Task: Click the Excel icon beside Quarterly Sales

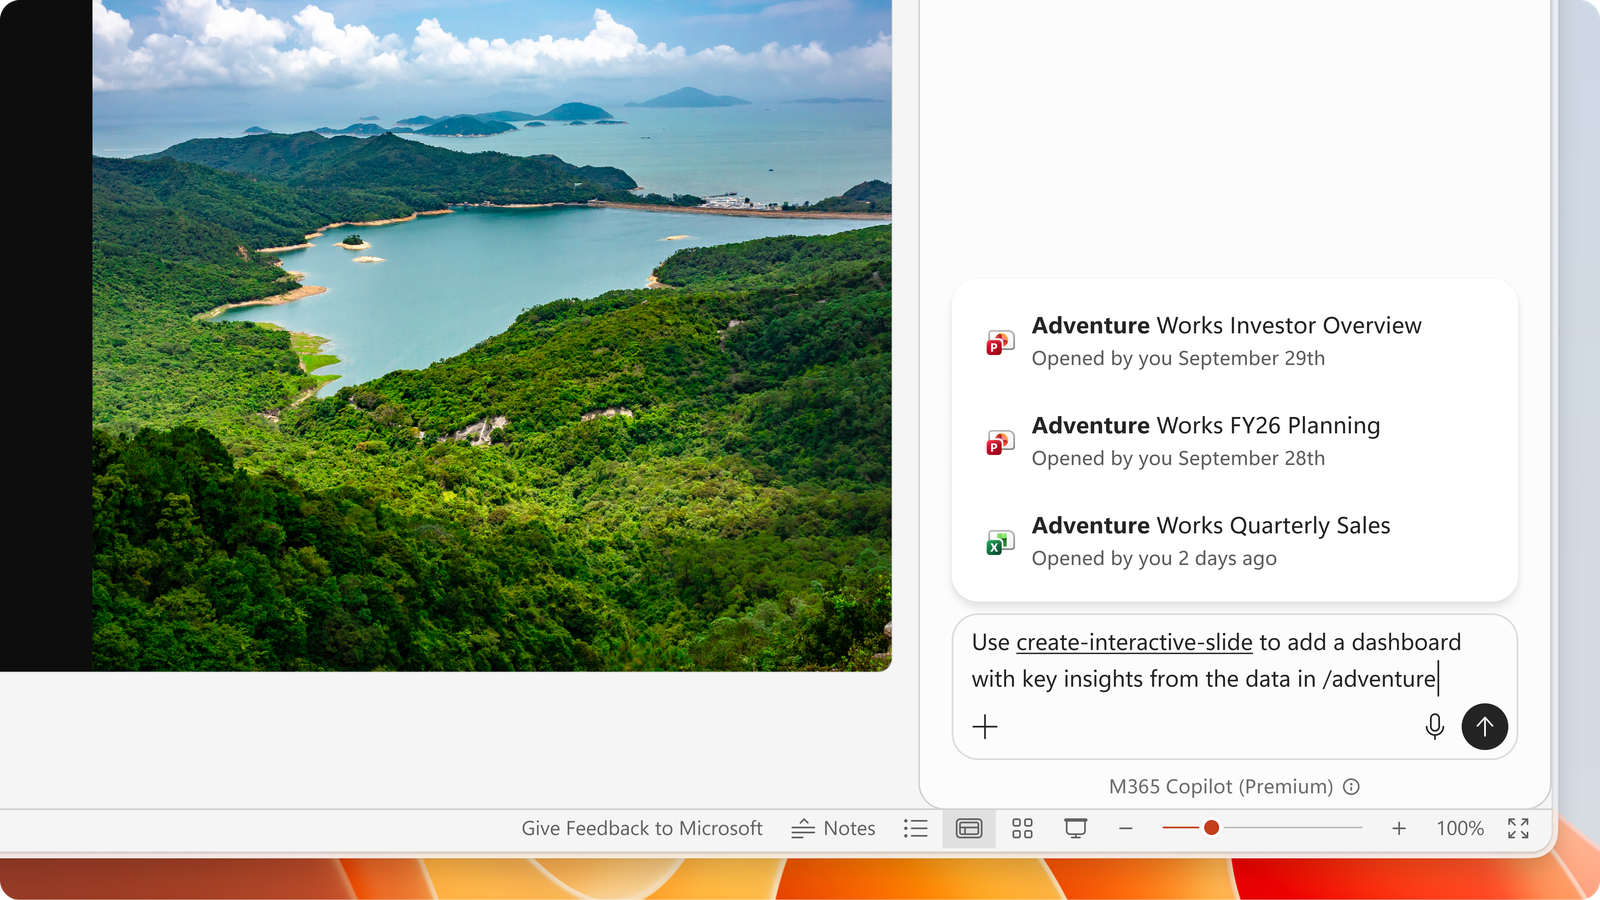Action: click(1000, 542)
